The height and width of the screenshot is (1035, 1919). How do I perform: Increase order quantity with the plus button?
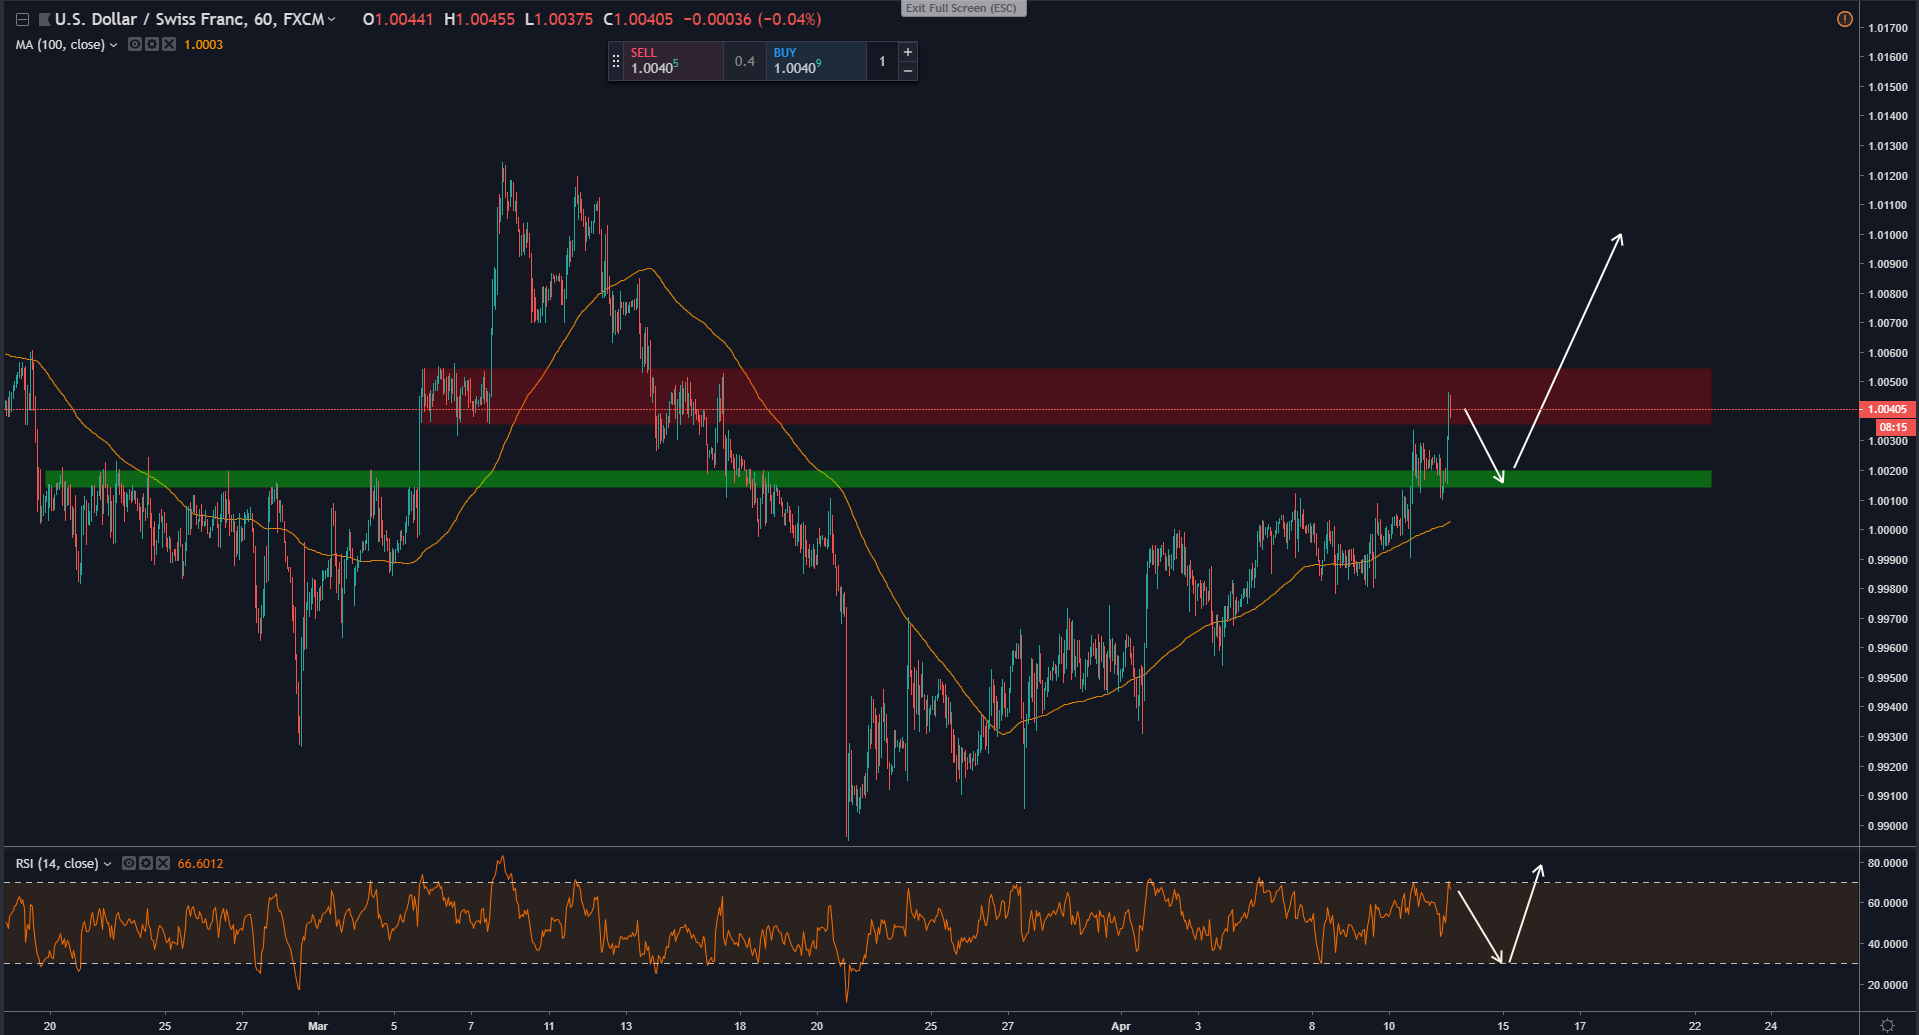(908, 52)
